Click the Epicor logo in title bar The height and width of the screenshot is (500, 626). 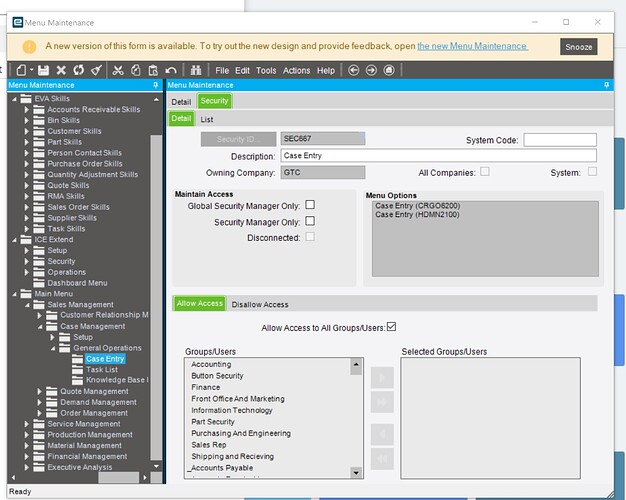point(18,22)
